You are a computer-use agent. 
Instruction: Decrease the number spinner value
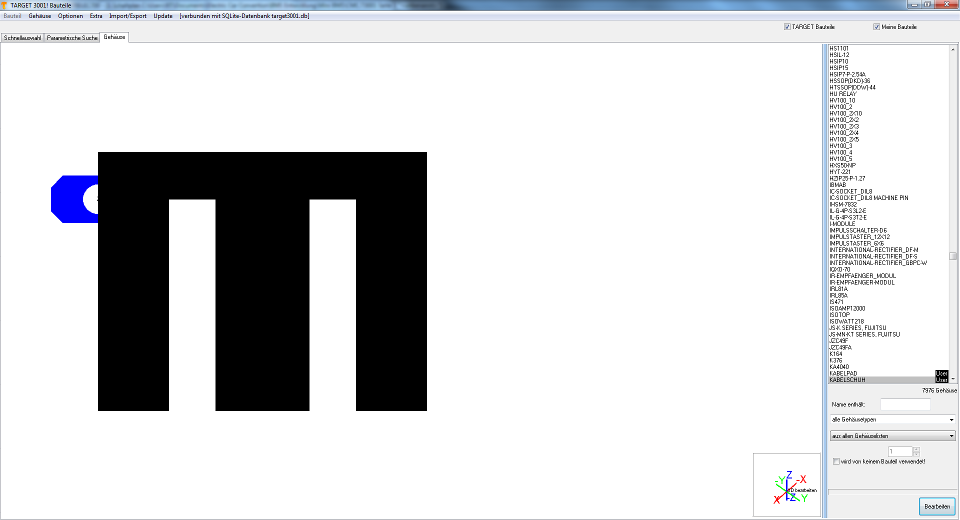(x=916, y=454)
